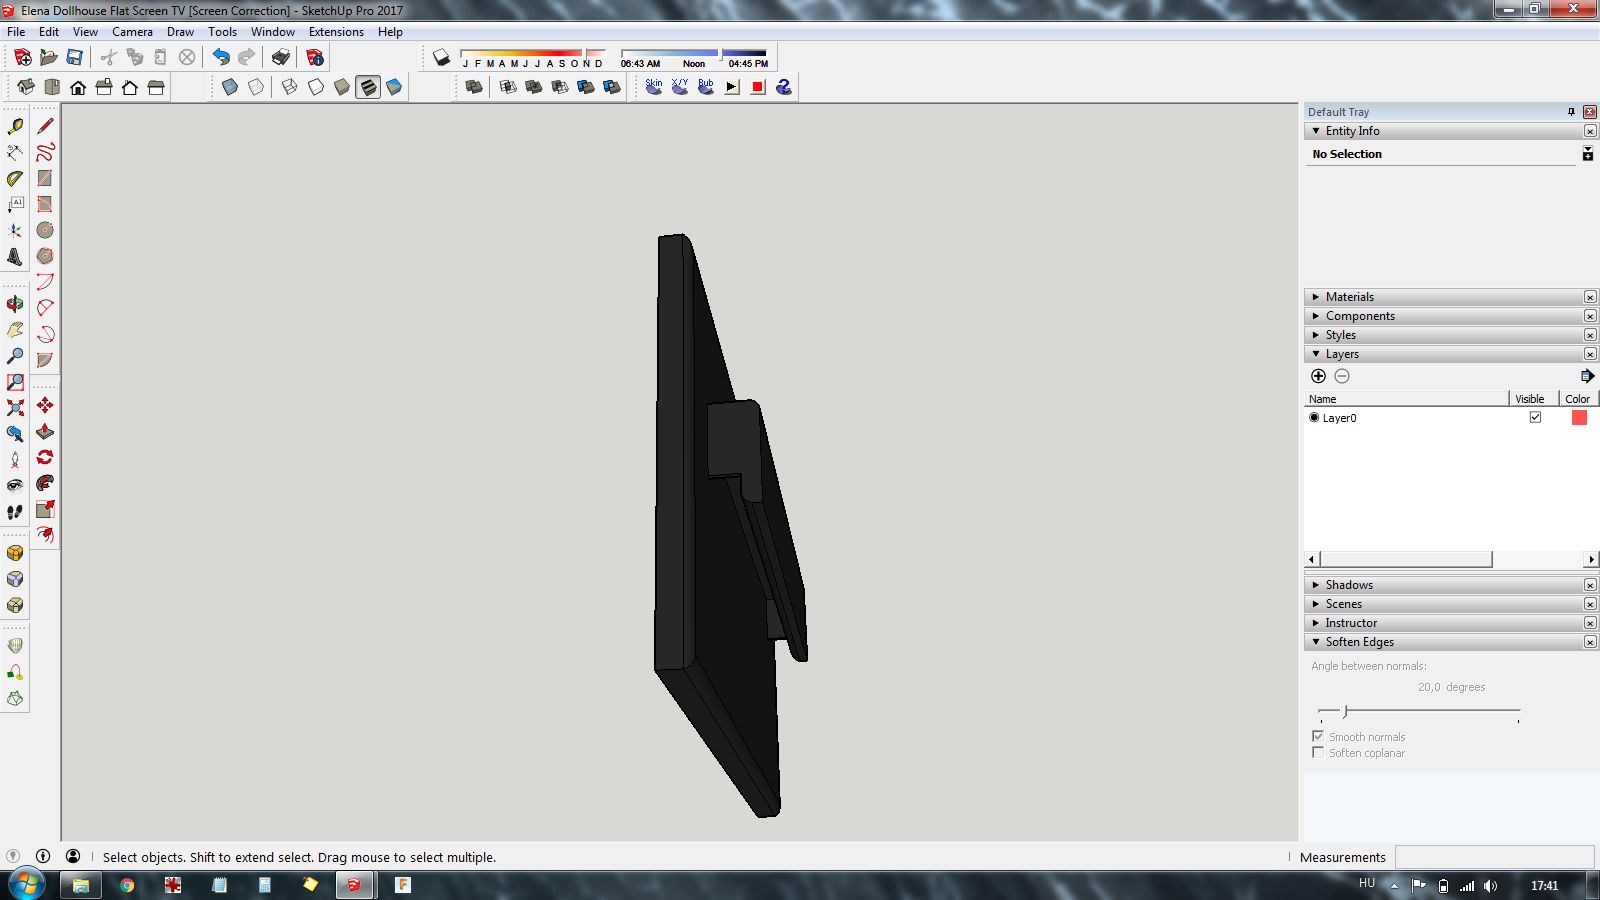
Task: Collapse the Layers panel
Action: click(1316, 354)
